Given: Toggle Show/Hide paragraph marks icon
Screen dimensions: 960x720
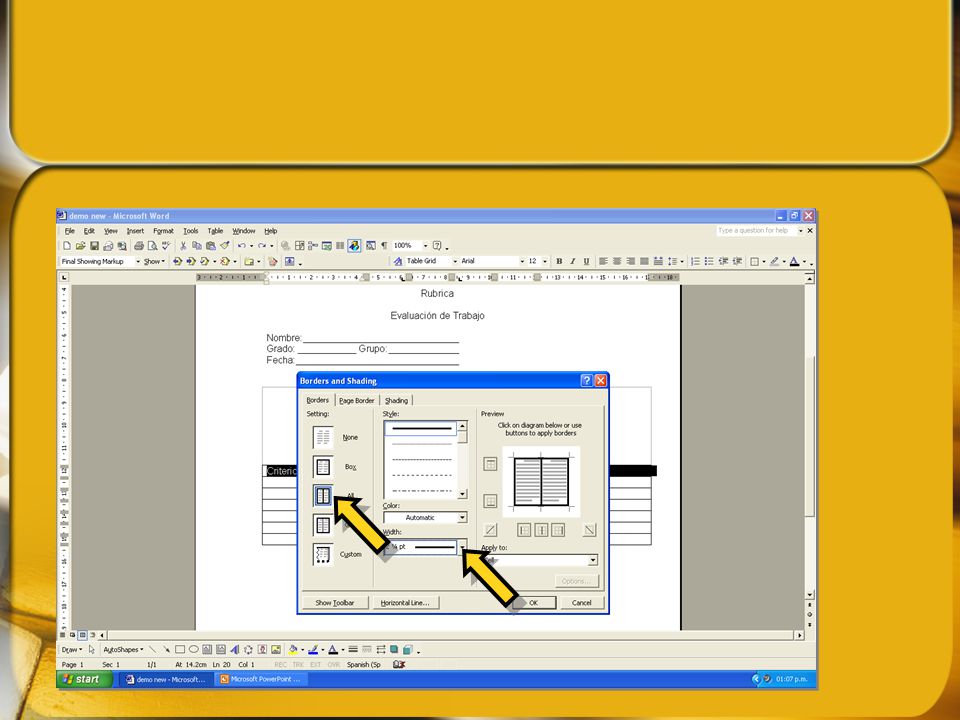Looking at the screenshot, I should click(x=384, y=246).
